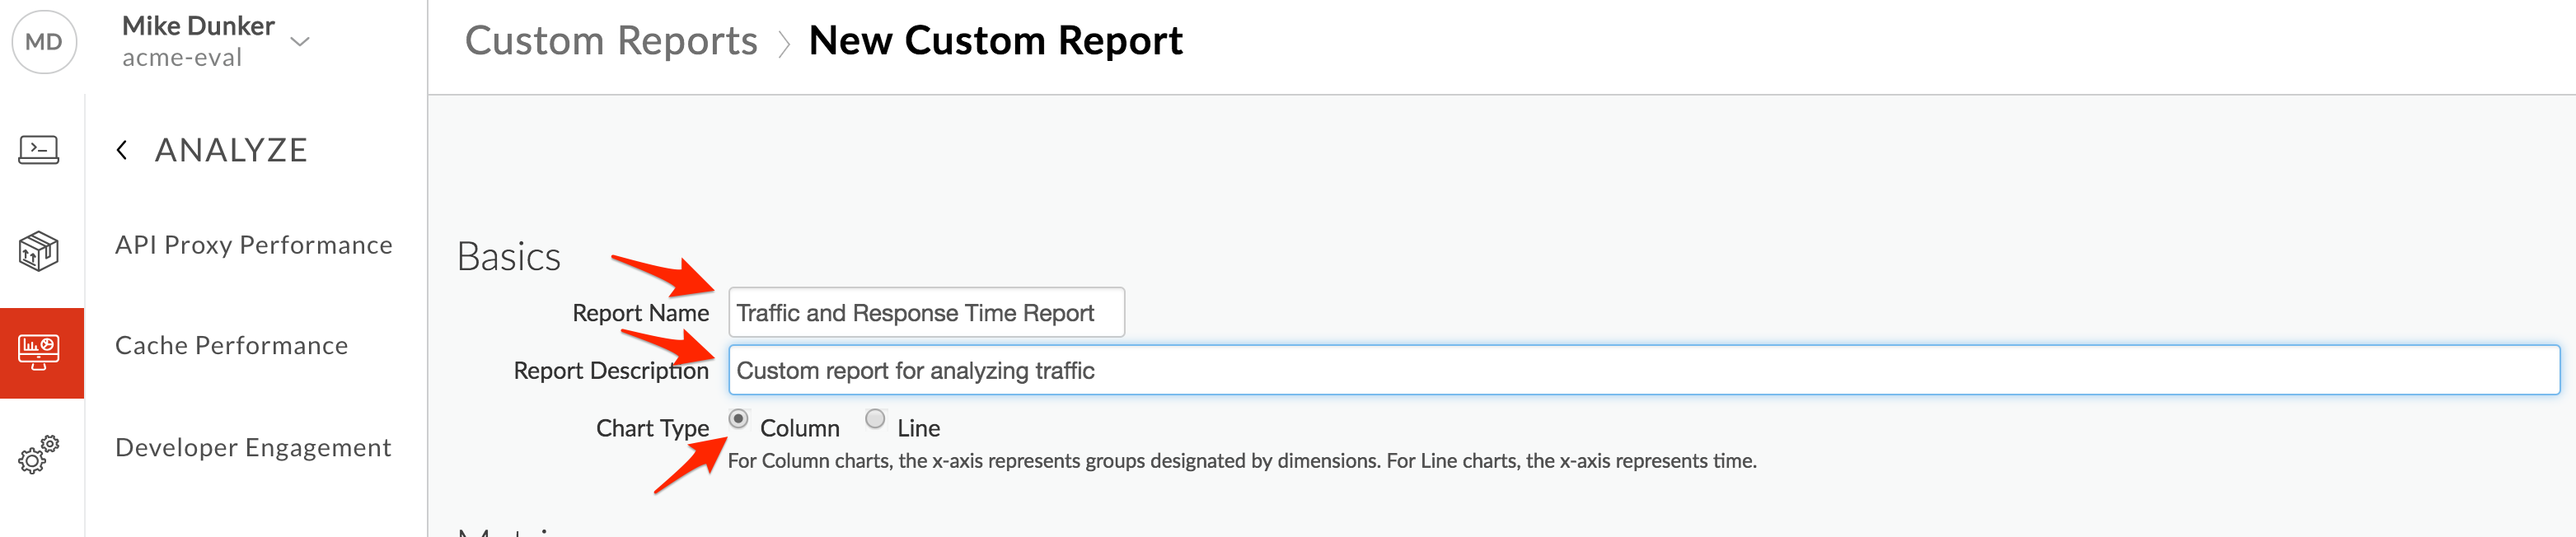Click the back chevron beside ANALYZE

point(122,150)
